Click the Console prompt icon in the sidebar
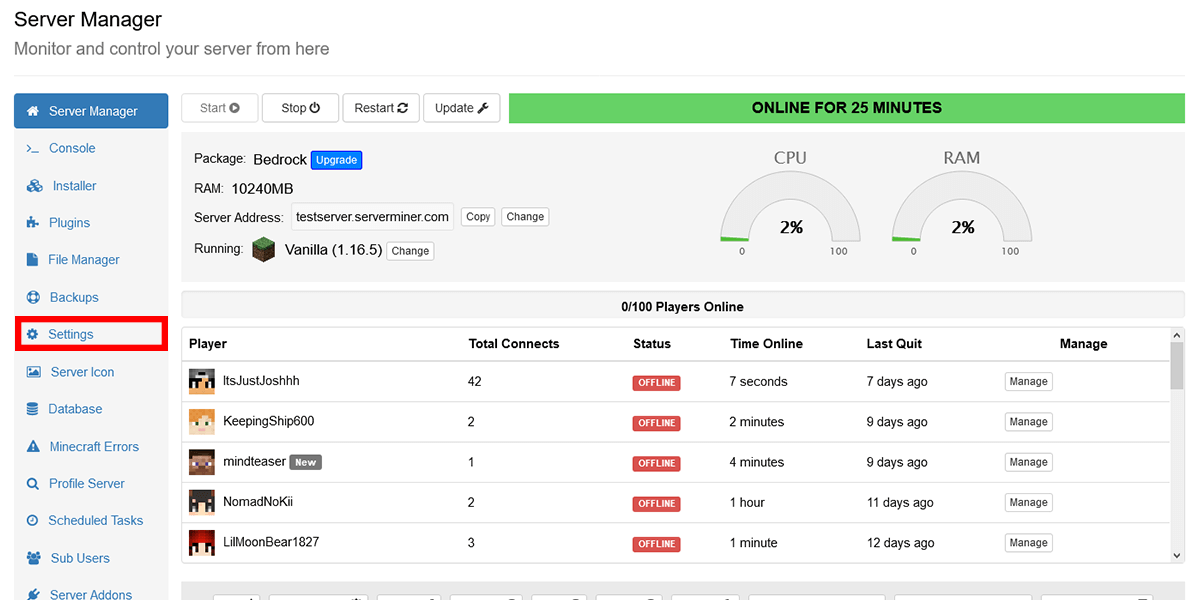 33,148
